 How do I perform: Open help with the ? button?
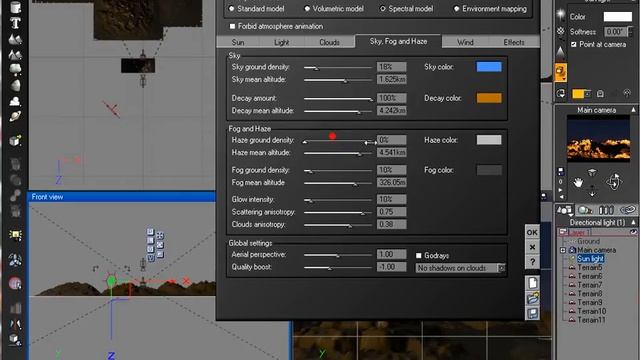[x=532, y=262]
